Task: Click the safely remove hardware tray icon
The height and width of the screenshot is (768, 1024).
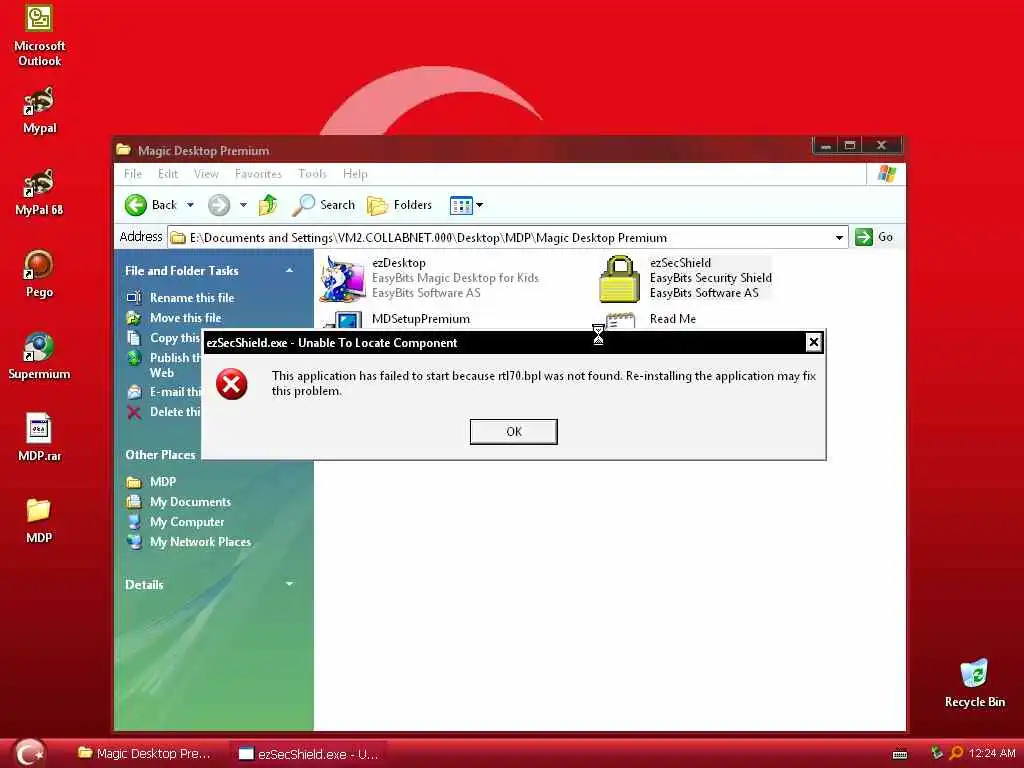Action: [x=936, y=754]
